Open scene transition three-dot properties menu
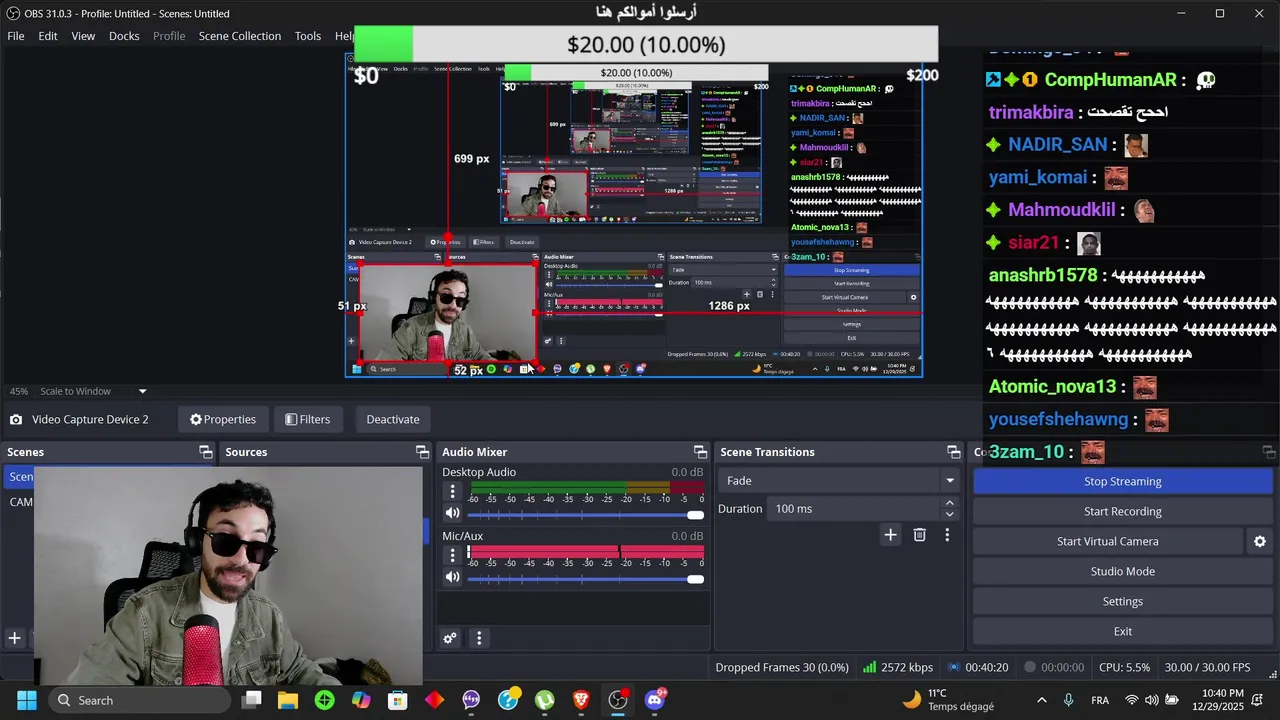The width and height of the screenshot is (1280, 720). [x=947, y=535]
